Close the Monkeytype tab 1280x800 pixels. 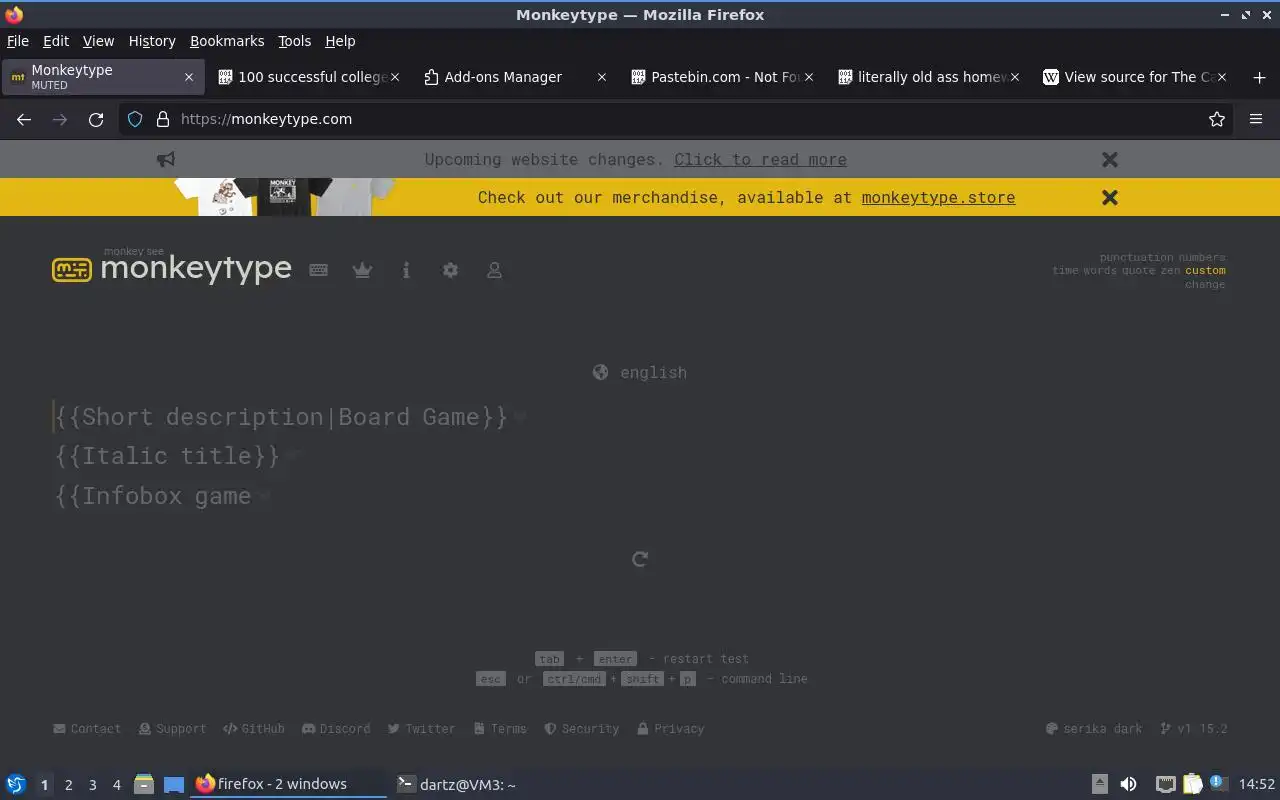tap(189, 77)
